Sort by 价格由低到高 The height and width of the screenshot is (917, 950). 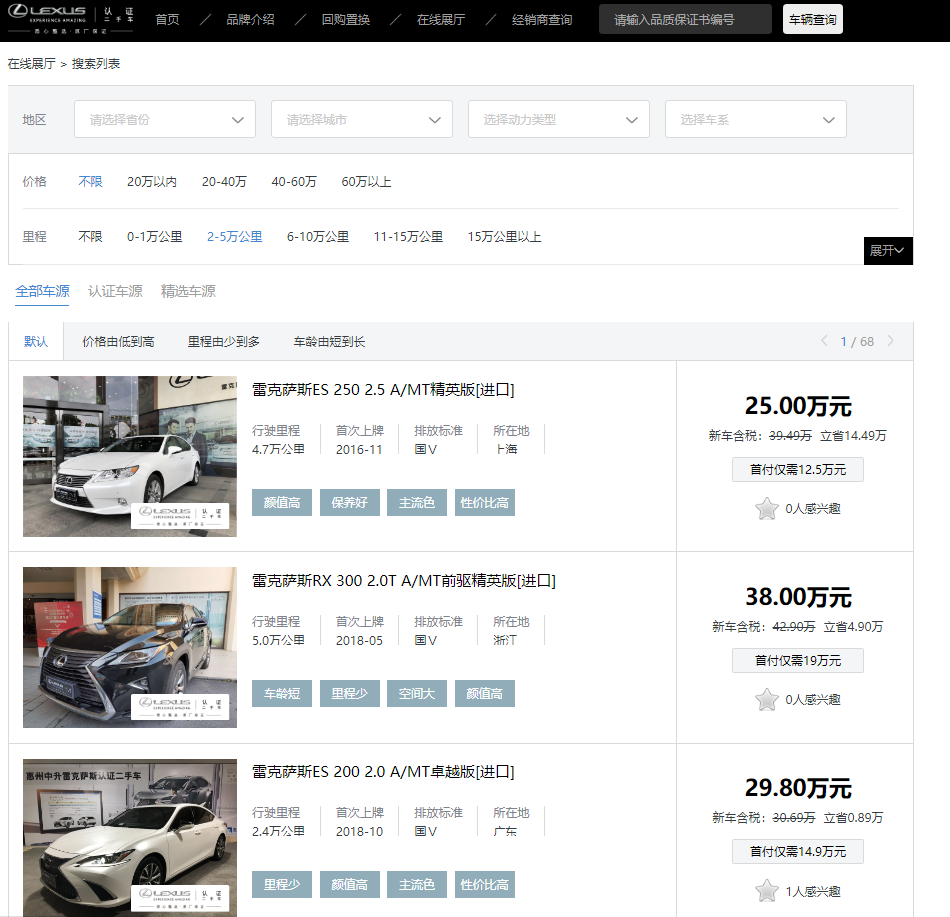[118, 342]
